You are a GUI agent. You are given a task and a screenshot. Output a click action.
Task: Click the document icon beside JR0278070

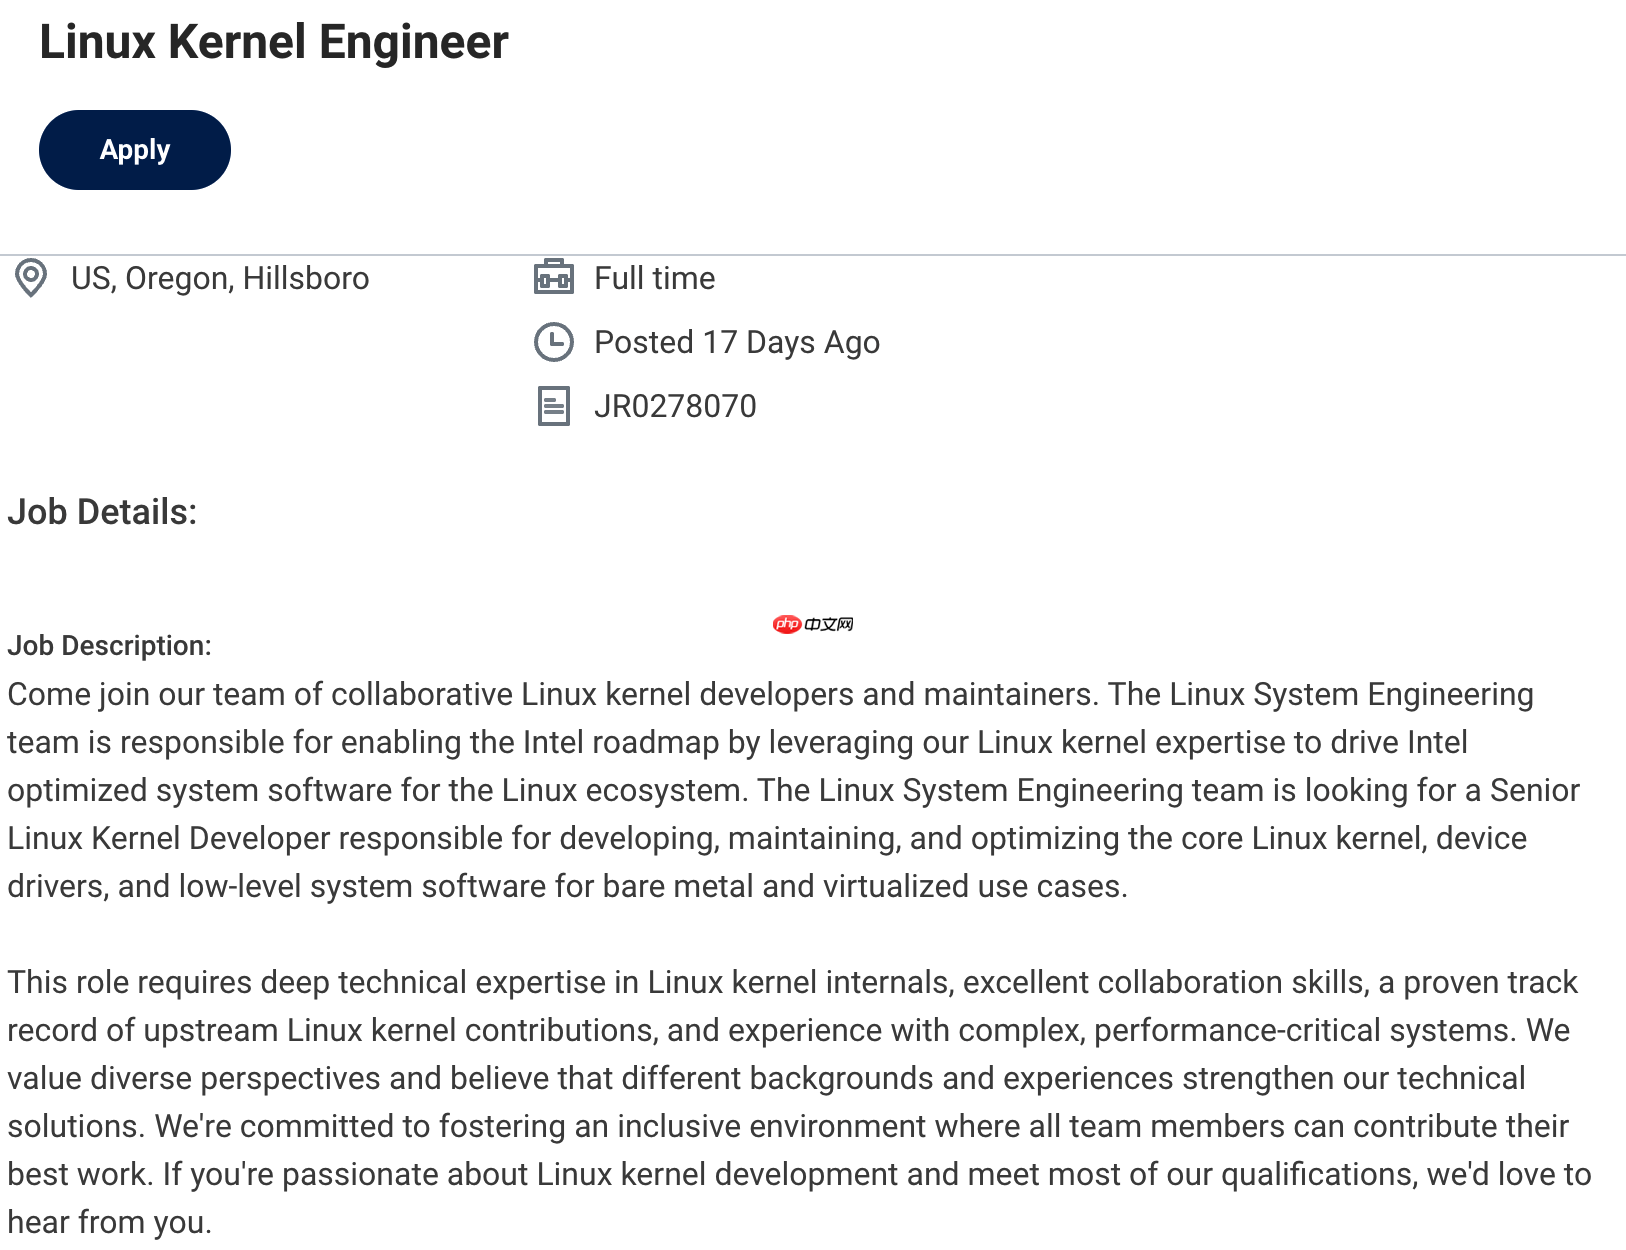tap(554, 406)
